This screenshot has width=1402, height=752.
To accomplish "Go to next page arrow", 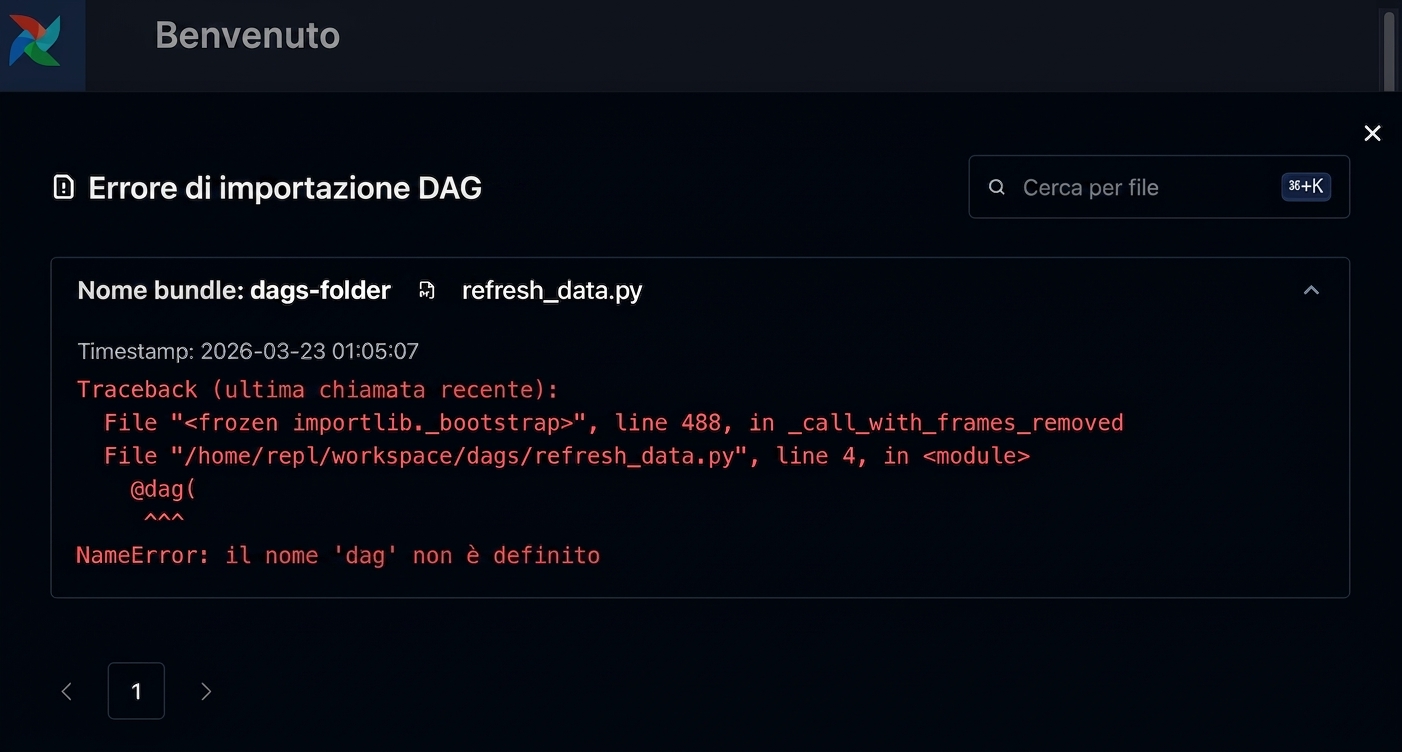I will click(206, 691).
